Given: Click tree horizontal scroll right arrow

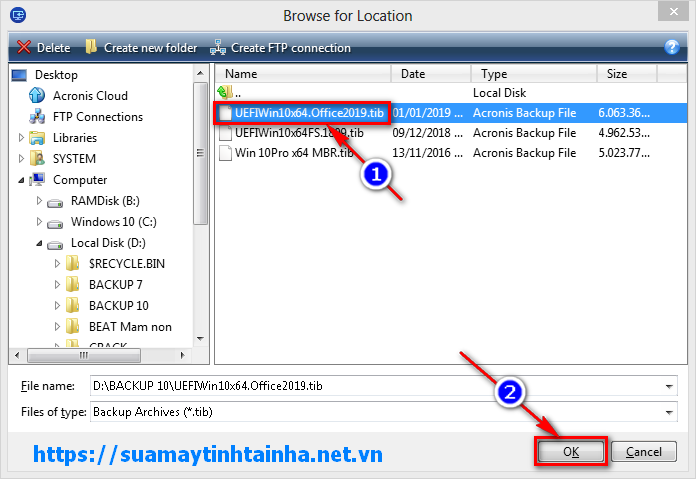Looking at the screenshot, I should (x=182, y=355).
